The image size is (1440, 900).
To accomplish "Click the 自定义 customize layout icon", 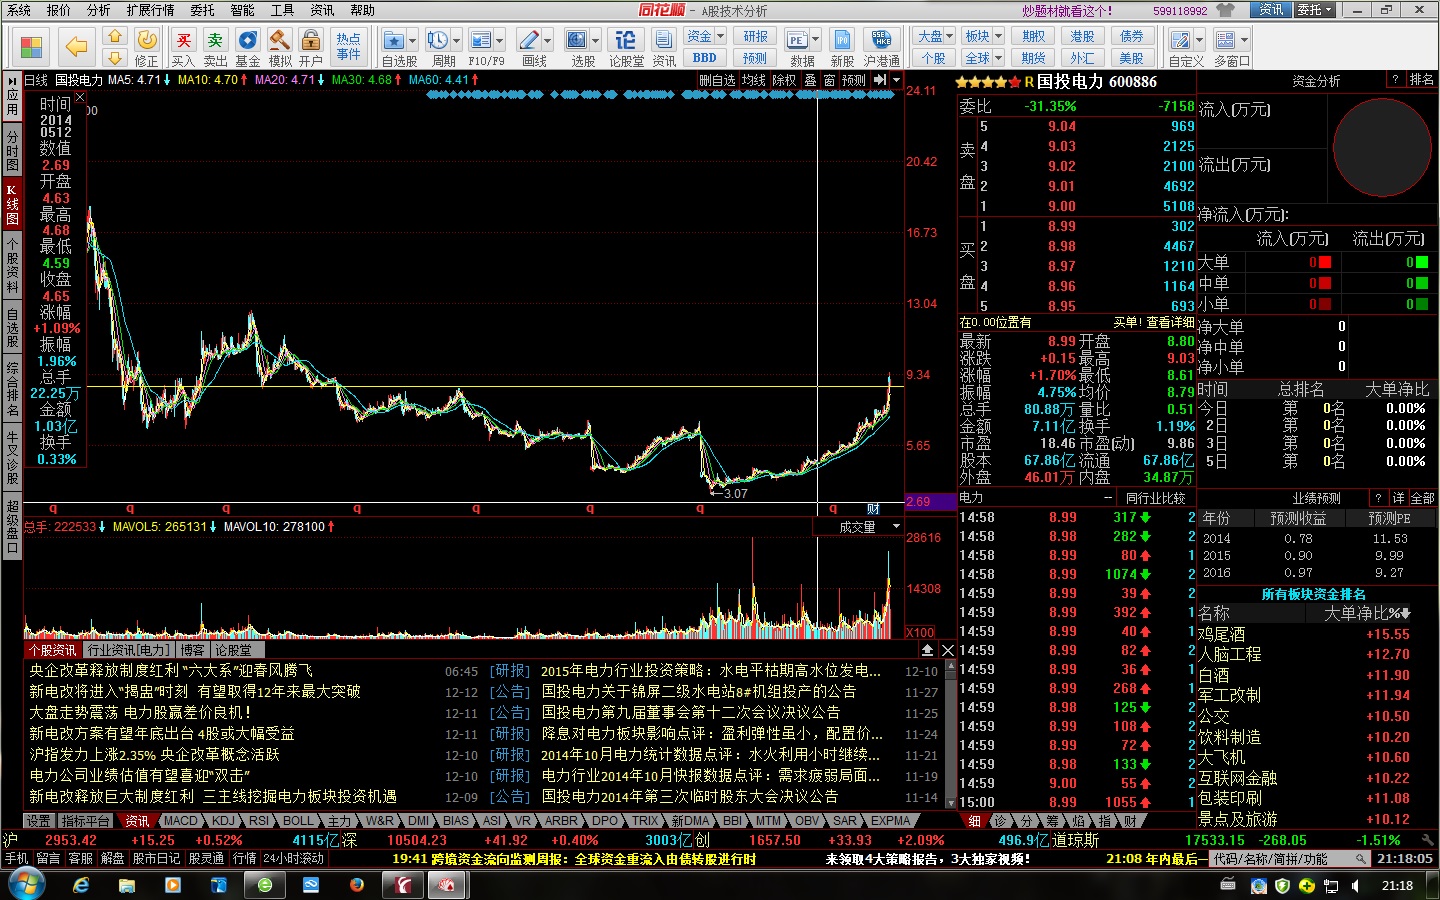I will click(x=1180, y=40).
